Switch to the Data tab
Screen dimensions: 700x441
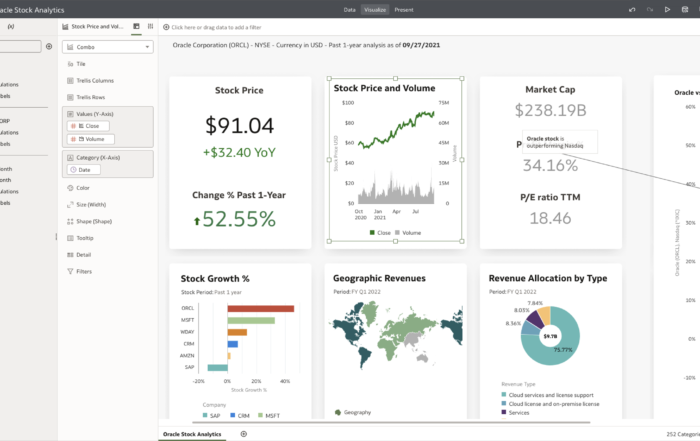[350, 10]
